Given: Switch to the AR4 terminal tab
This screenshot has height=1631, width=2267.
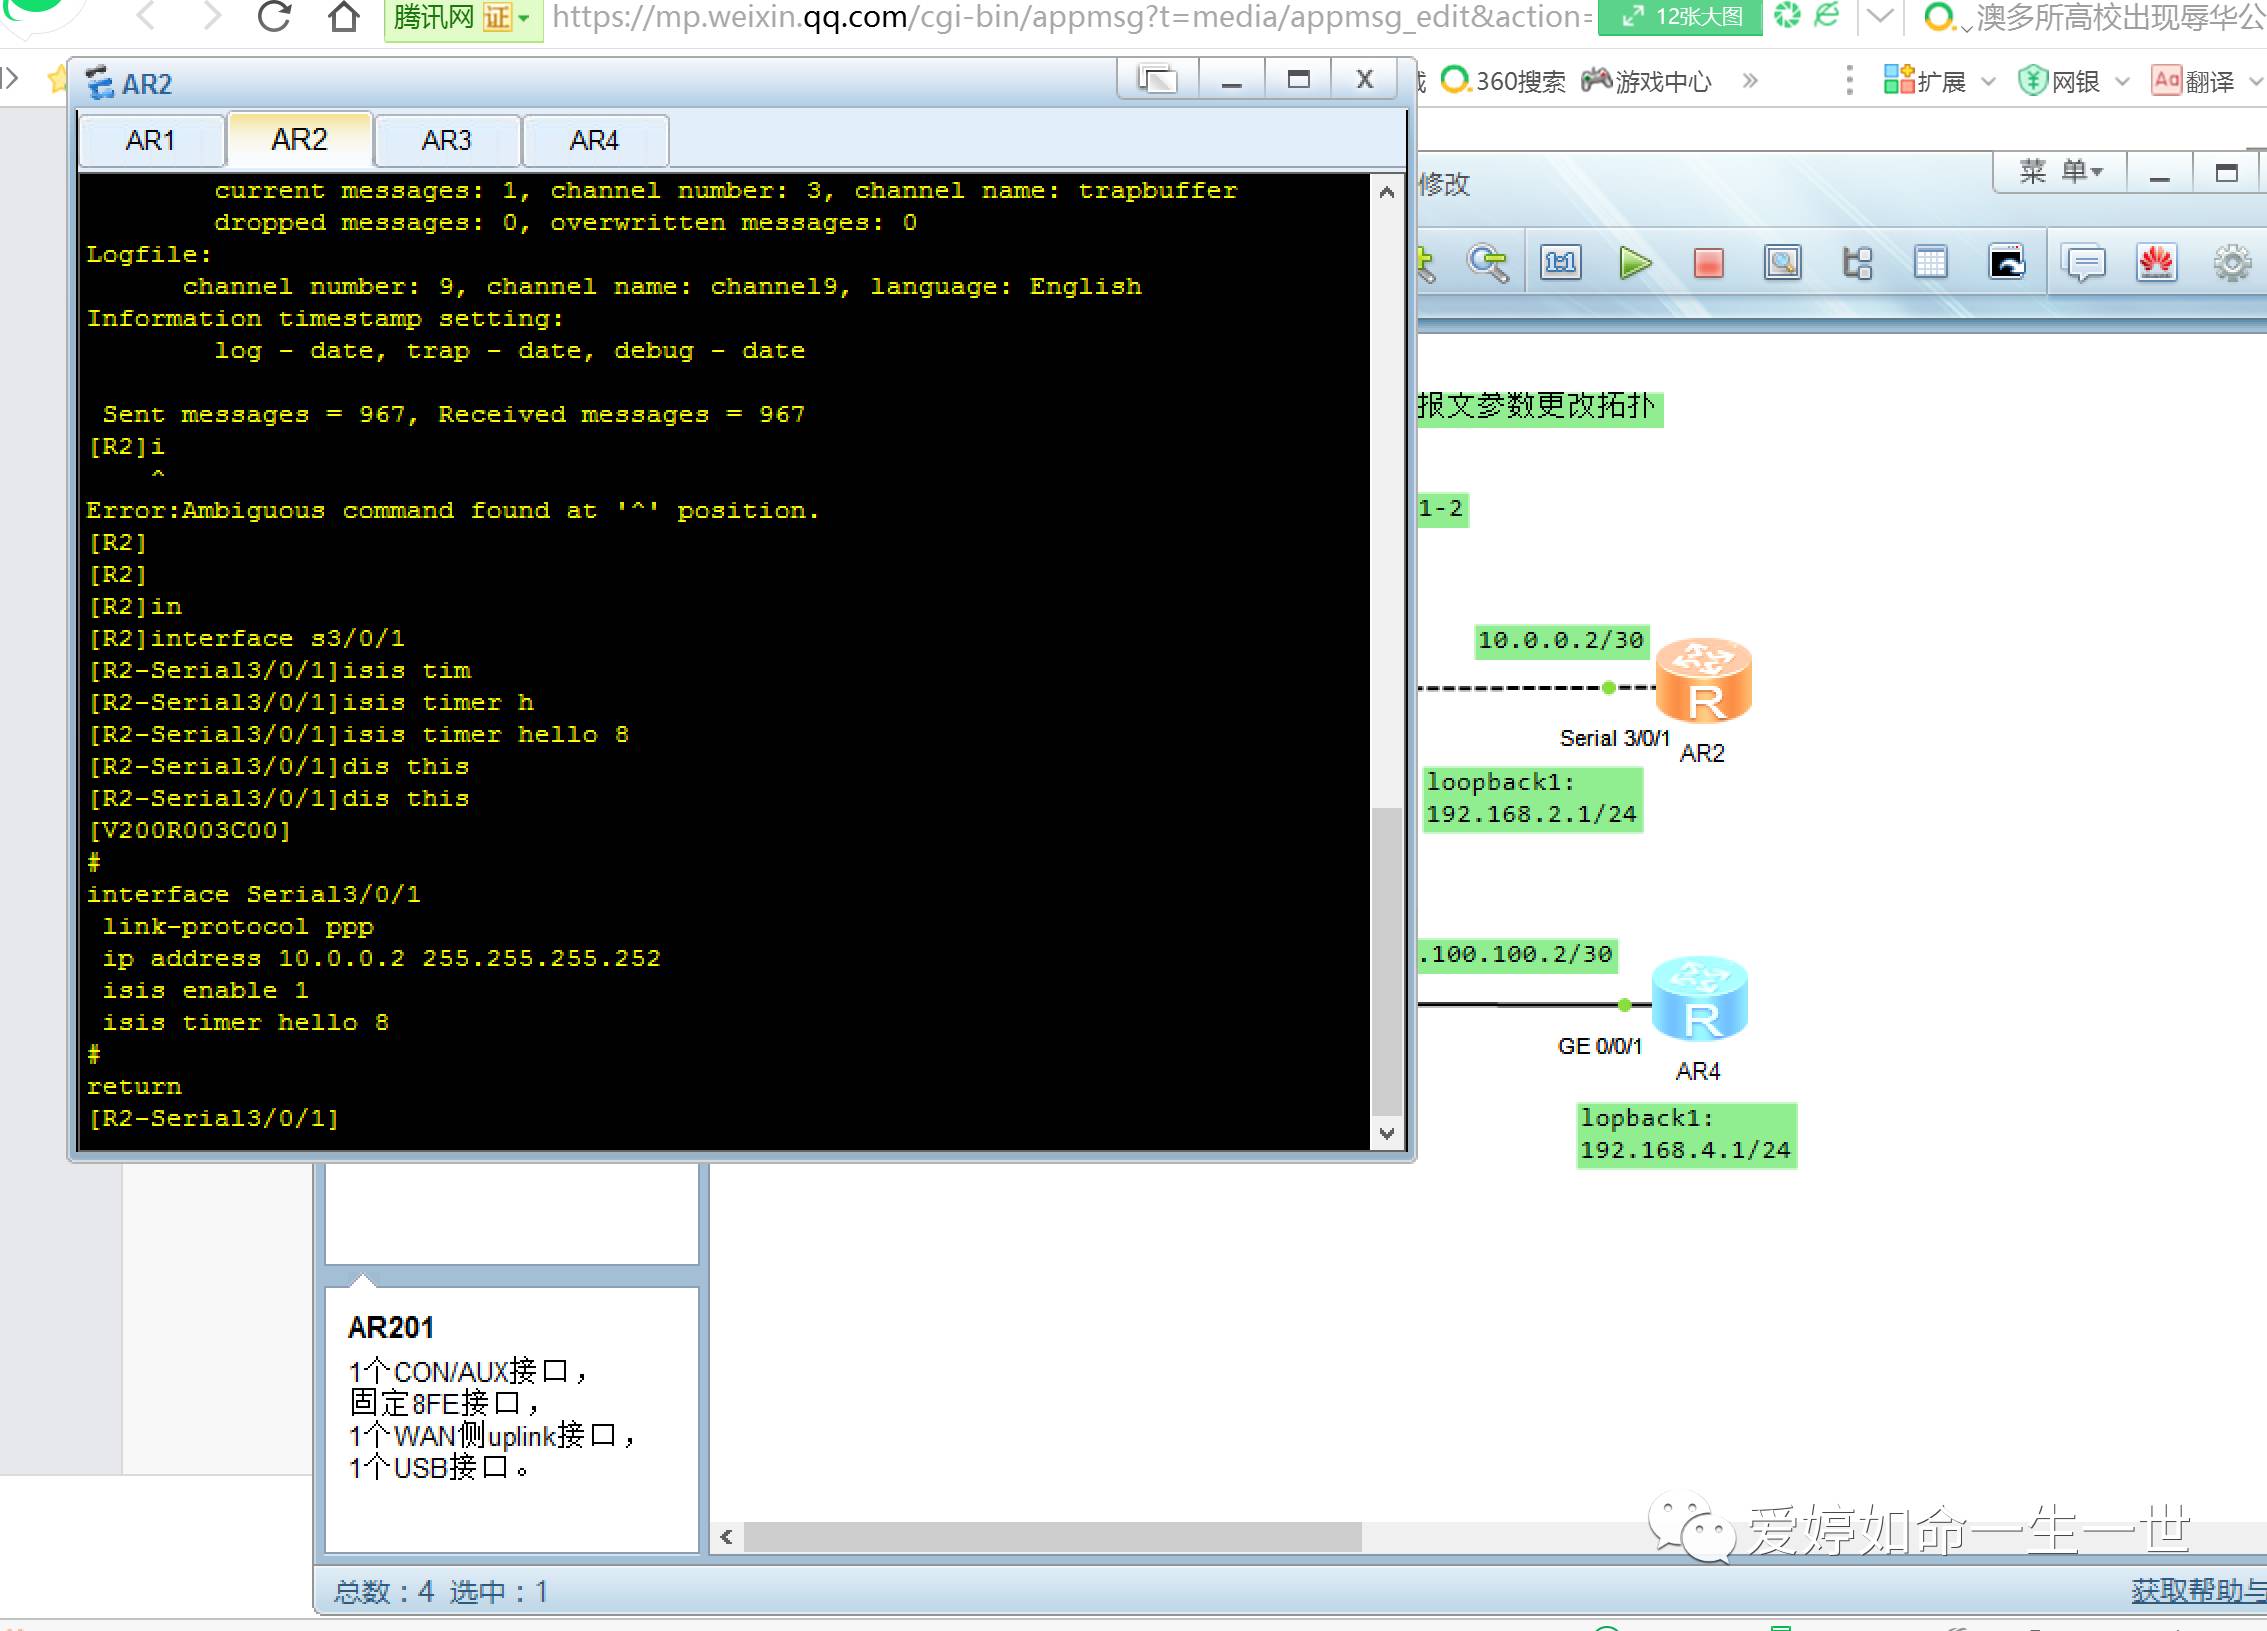Looking at the screenshot, I should click(x=594, y=141).
